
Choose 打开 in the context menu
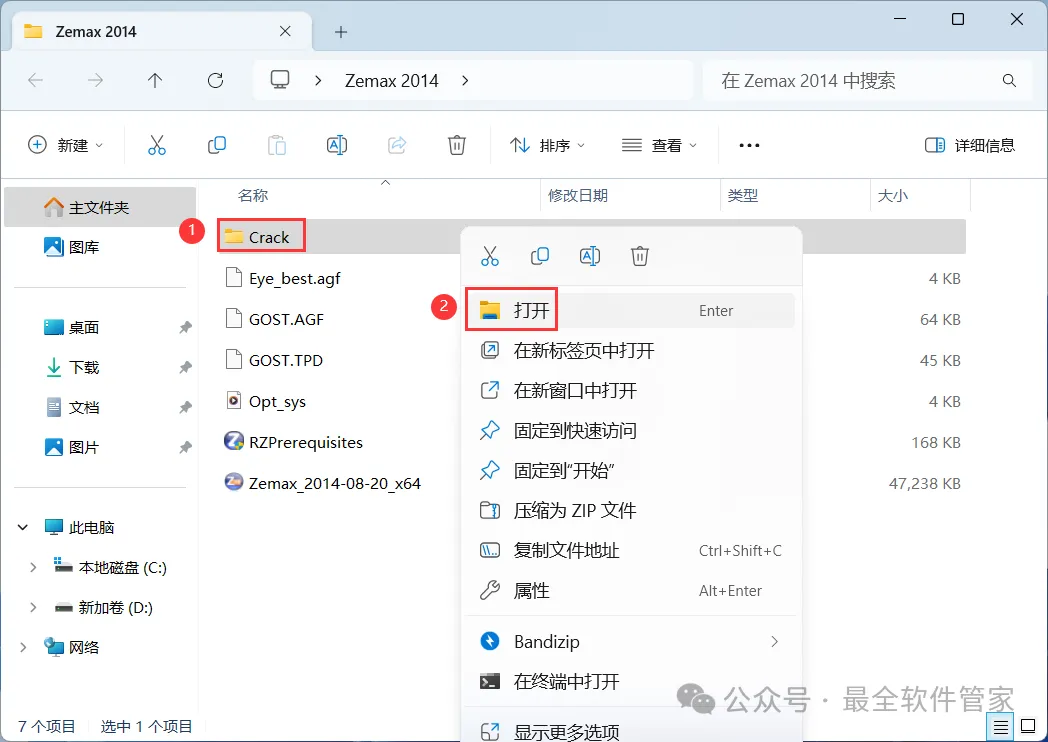pyautogui.click(x=630, y=311)
